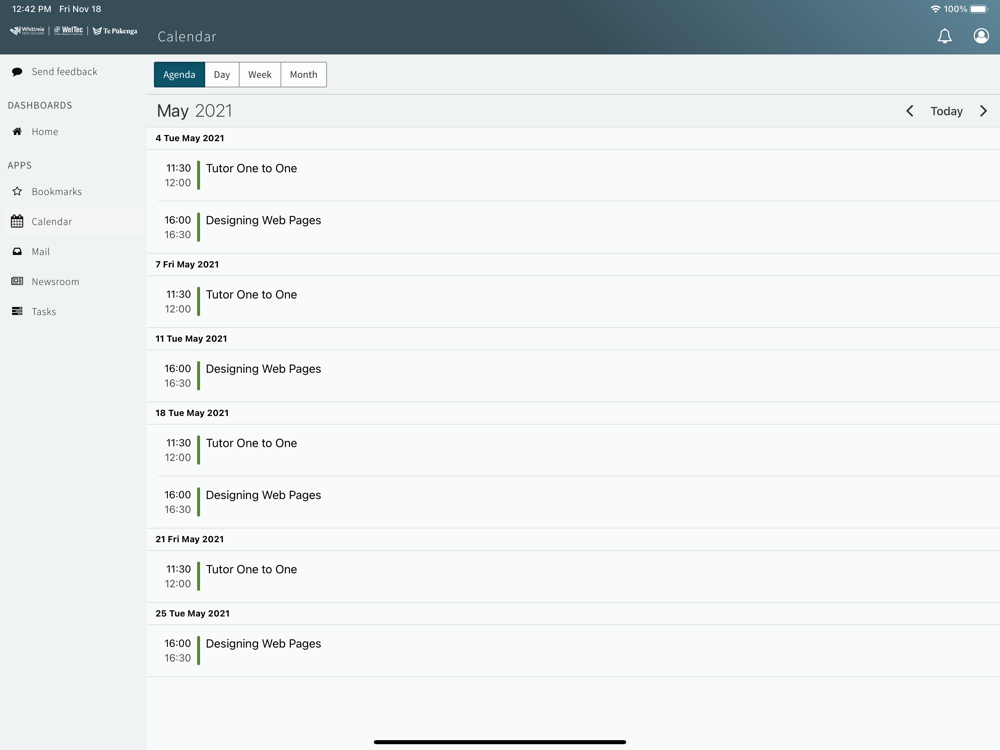Click the Mail inbox icon
1000x750 pixels.
[x=17, y=251]
